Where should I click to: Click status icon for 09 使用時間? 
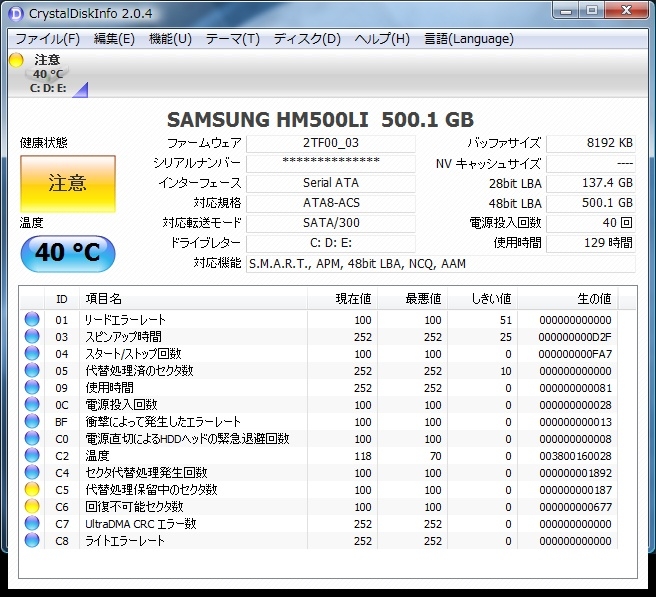[x=32, y=387]
